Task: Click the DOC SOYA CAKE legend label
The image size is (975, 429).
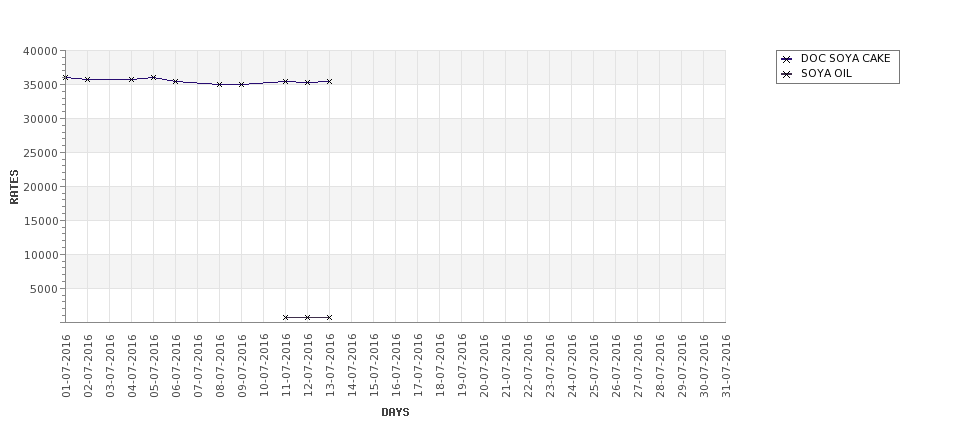Action: click(846, 58)
